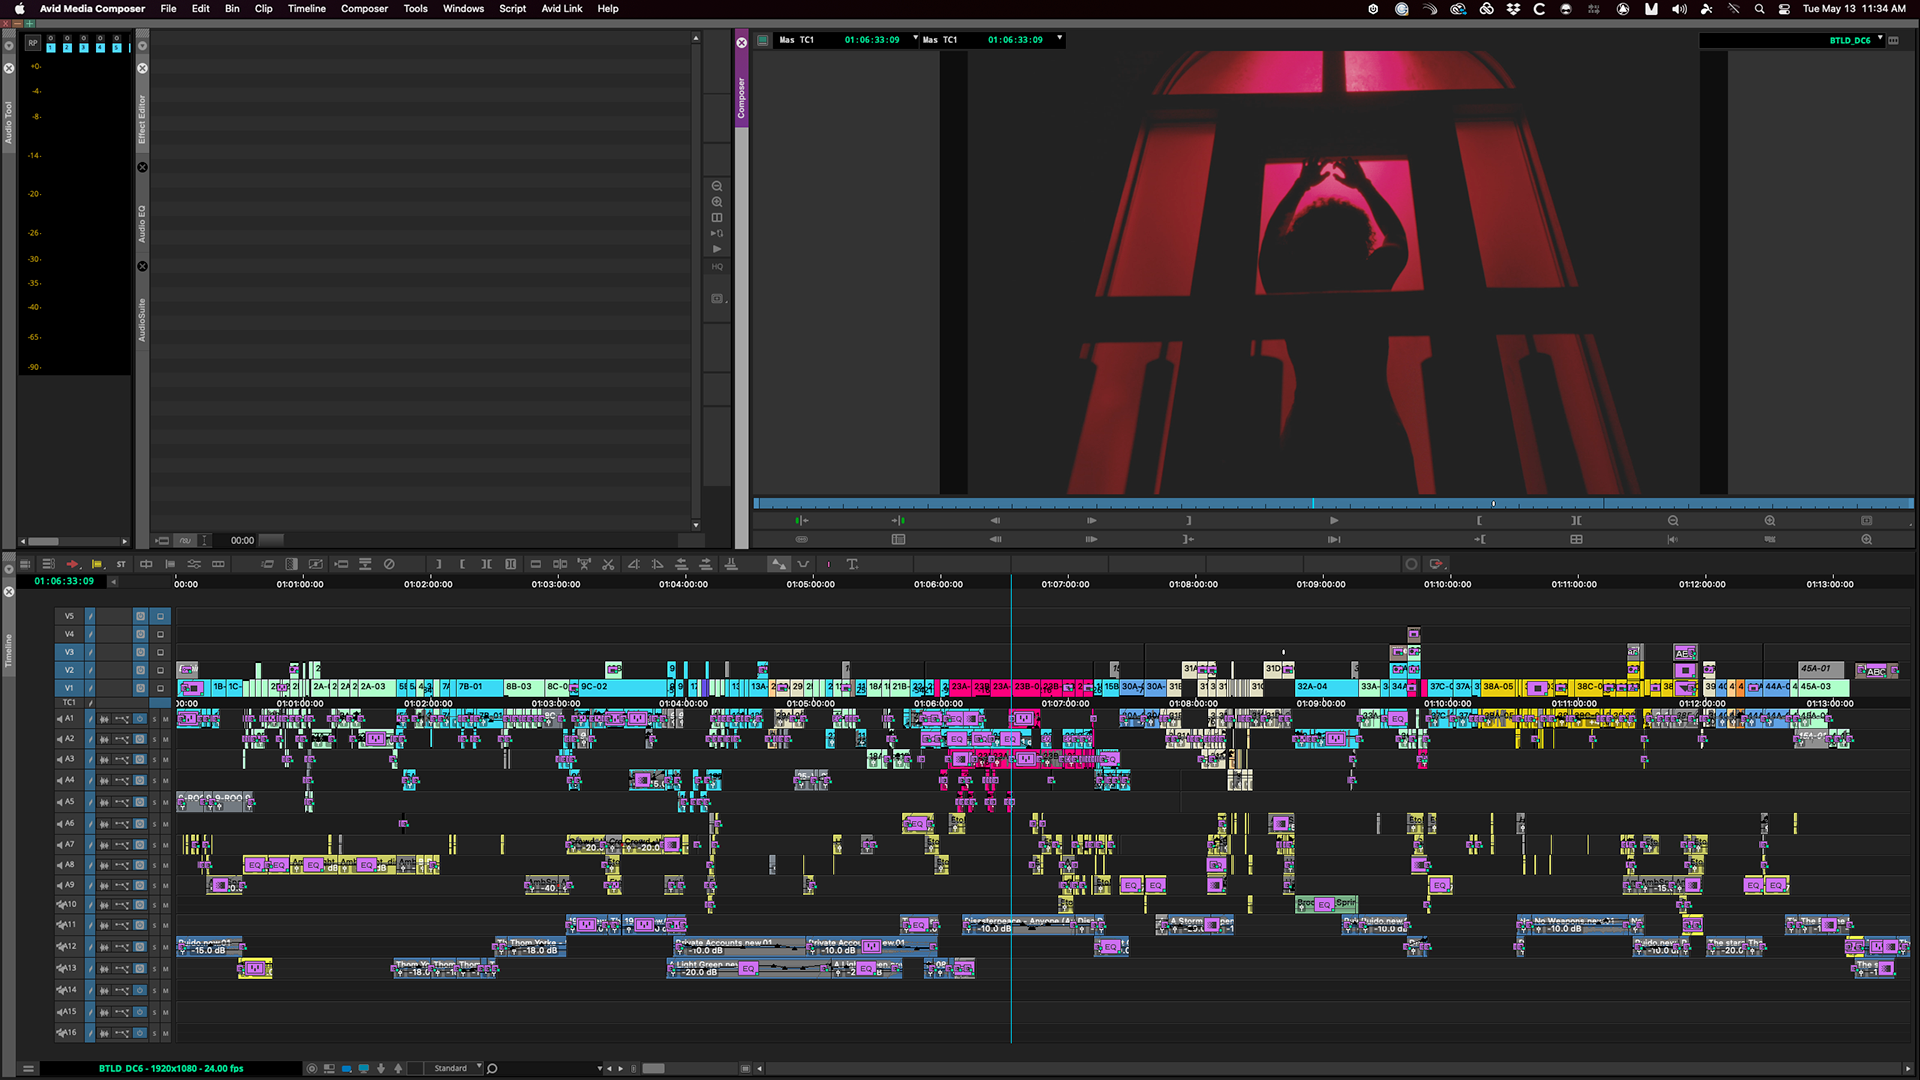Click the zoom-in magnifier in Effect Editor
Screen dimensions: 1920x1080
pos(717,202)
